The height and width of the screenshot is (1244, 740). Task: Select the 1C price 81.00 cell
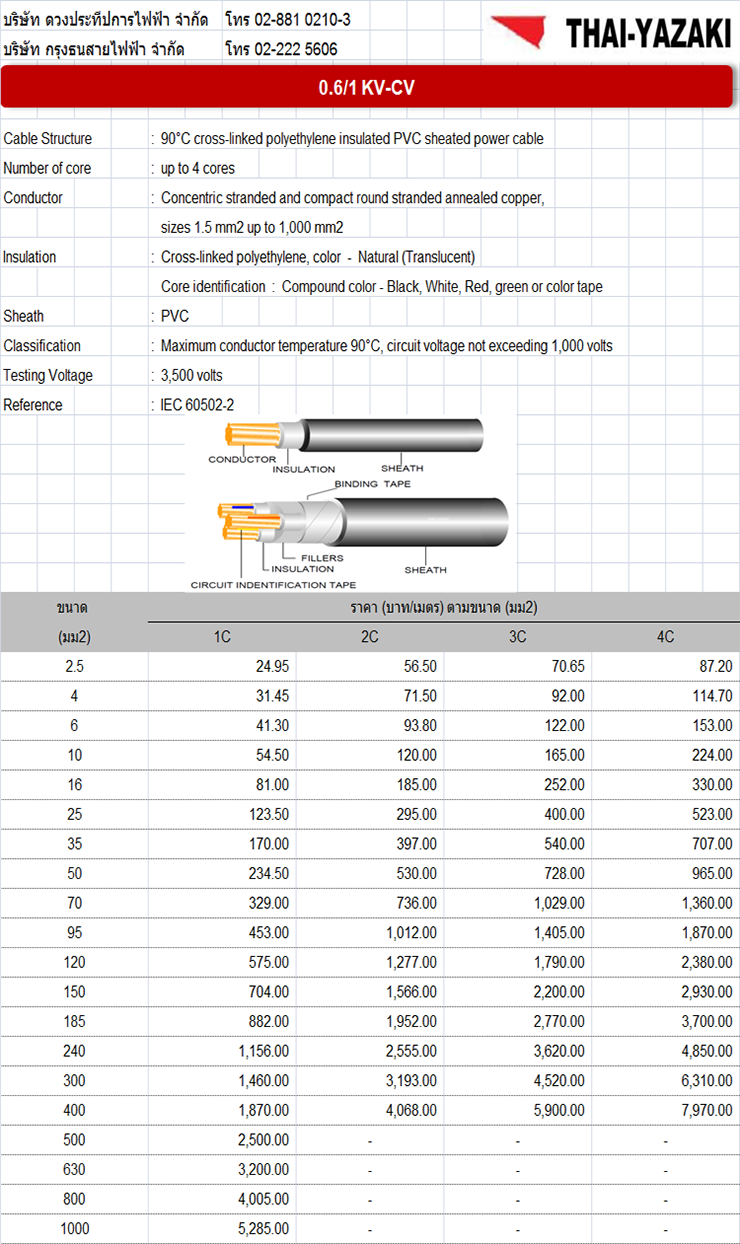click(x=222, y=785)
